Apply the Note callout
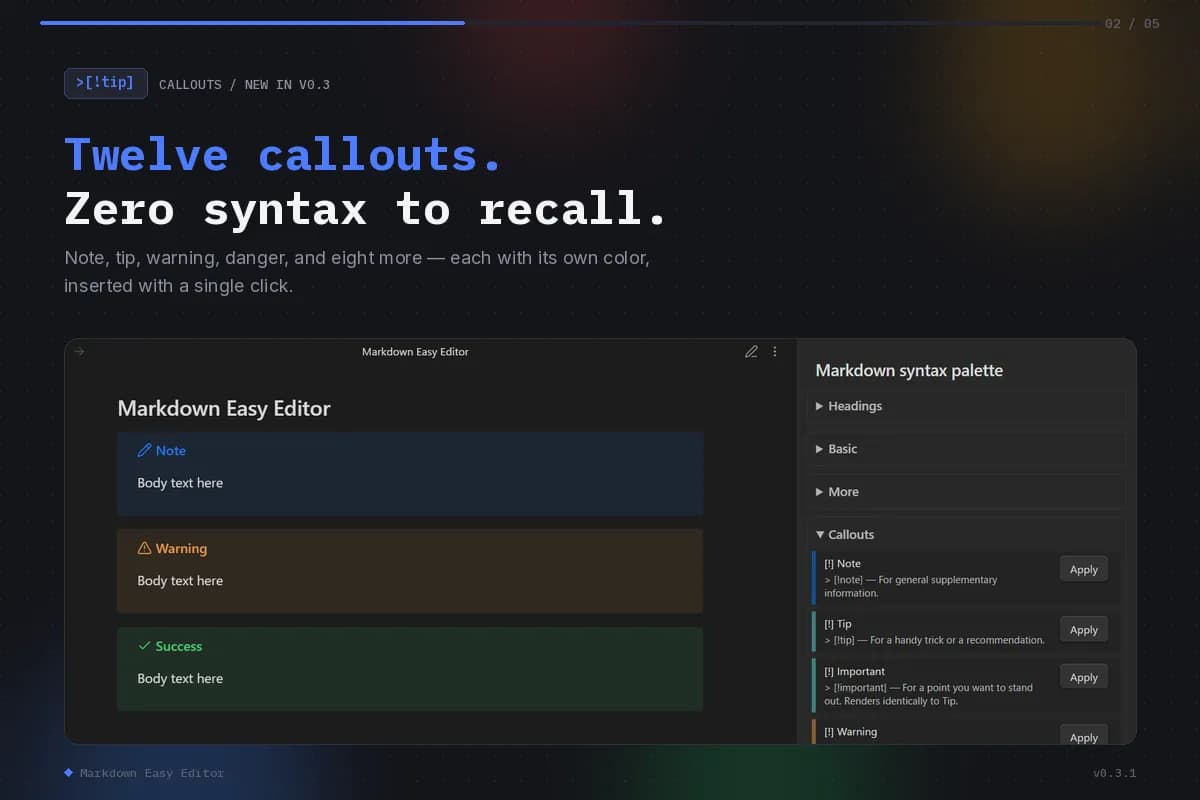This screenshot has width=1200, height=800. [x=1084, y=570]
